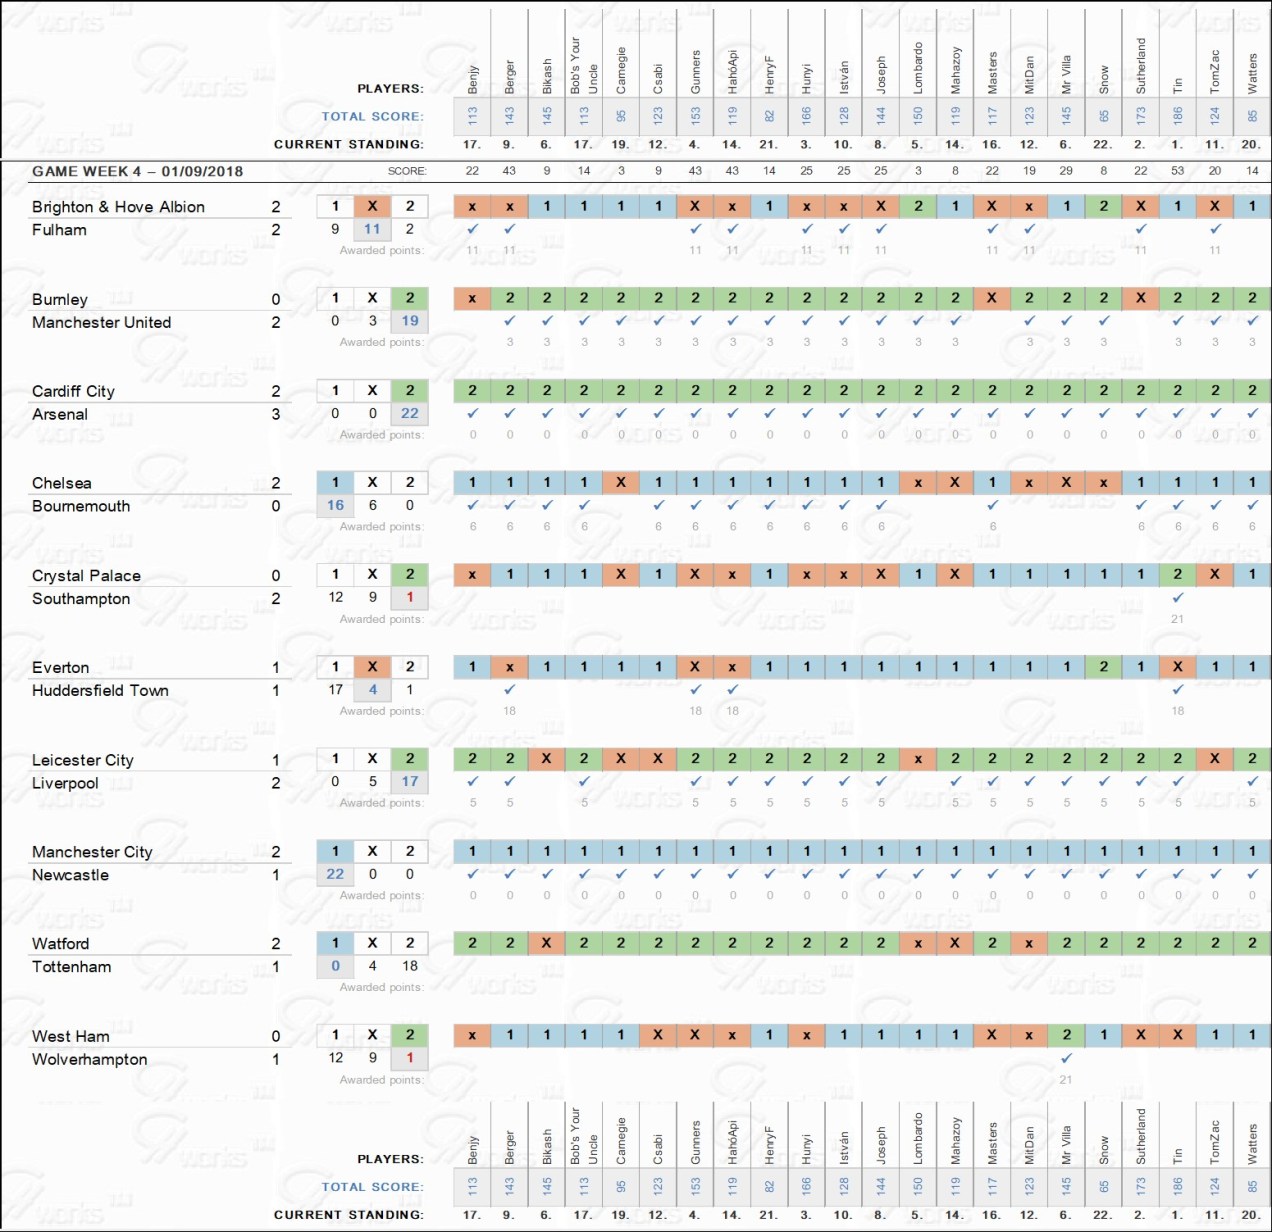This screenshot has height=1232, width=1272.
Task: Select Tin's total score 186 at top
Action: [x=1177, y=115]
